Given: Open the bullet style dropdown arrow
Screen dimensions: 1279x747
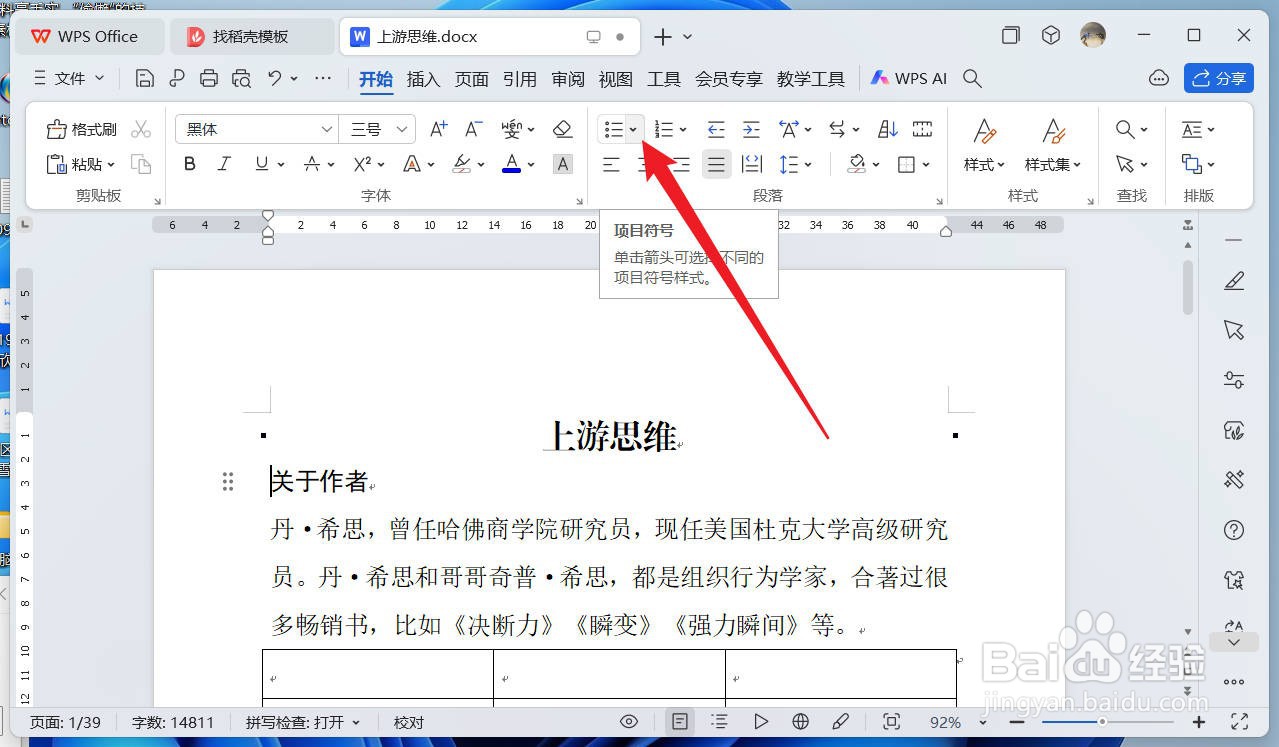Looking at the screenshot, I should (x=631, y=129).
